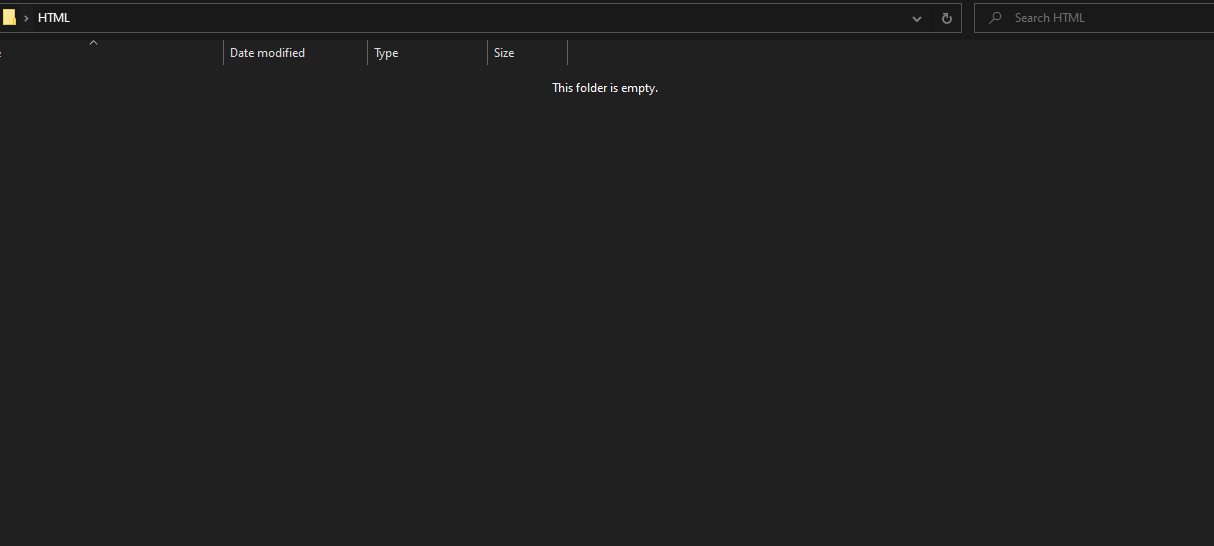
Task: Click the magnifier search icon
Action: tap(995, 18)
